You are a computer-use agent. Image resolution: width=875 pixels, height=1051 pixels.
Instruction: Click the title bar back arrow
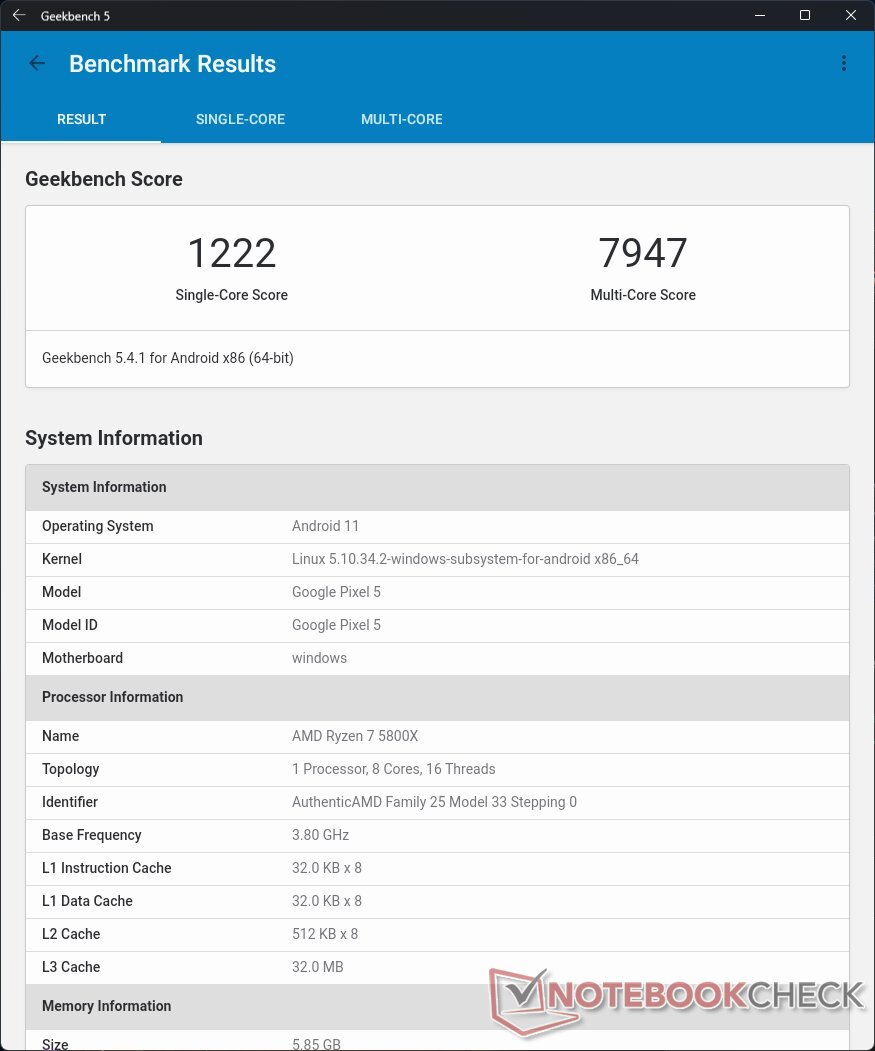pyautogui.click(x=19, y=15)
